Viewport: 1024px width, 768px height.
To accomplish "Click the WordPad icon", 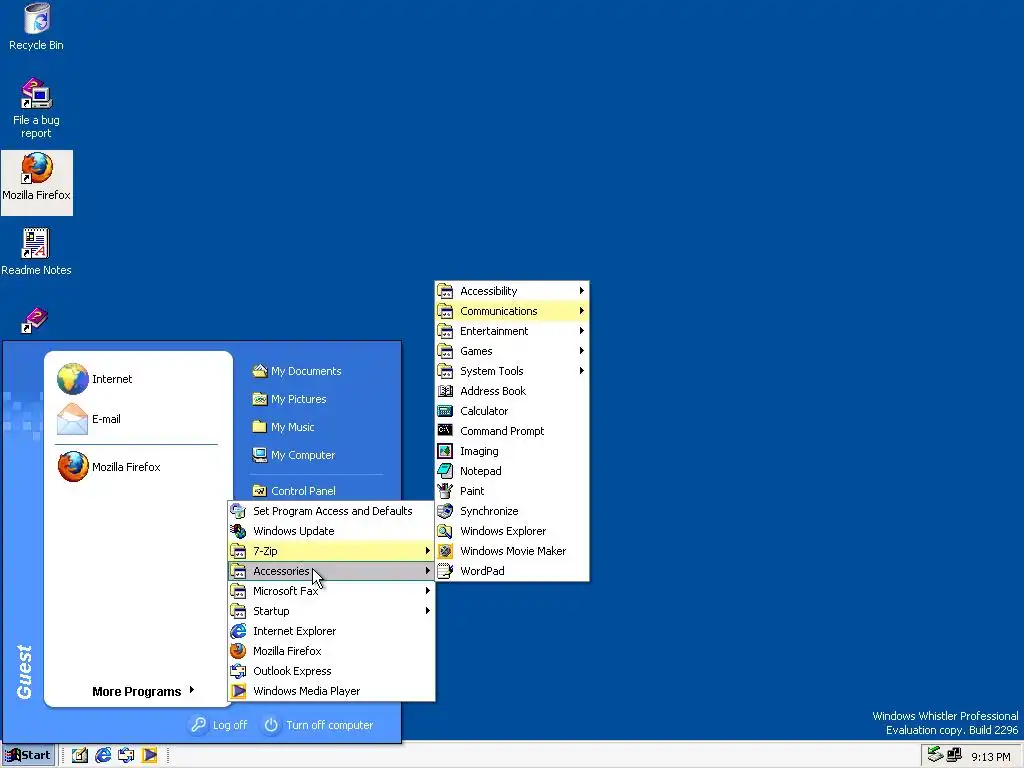I will pyautogui.click(x=445, y=571).
